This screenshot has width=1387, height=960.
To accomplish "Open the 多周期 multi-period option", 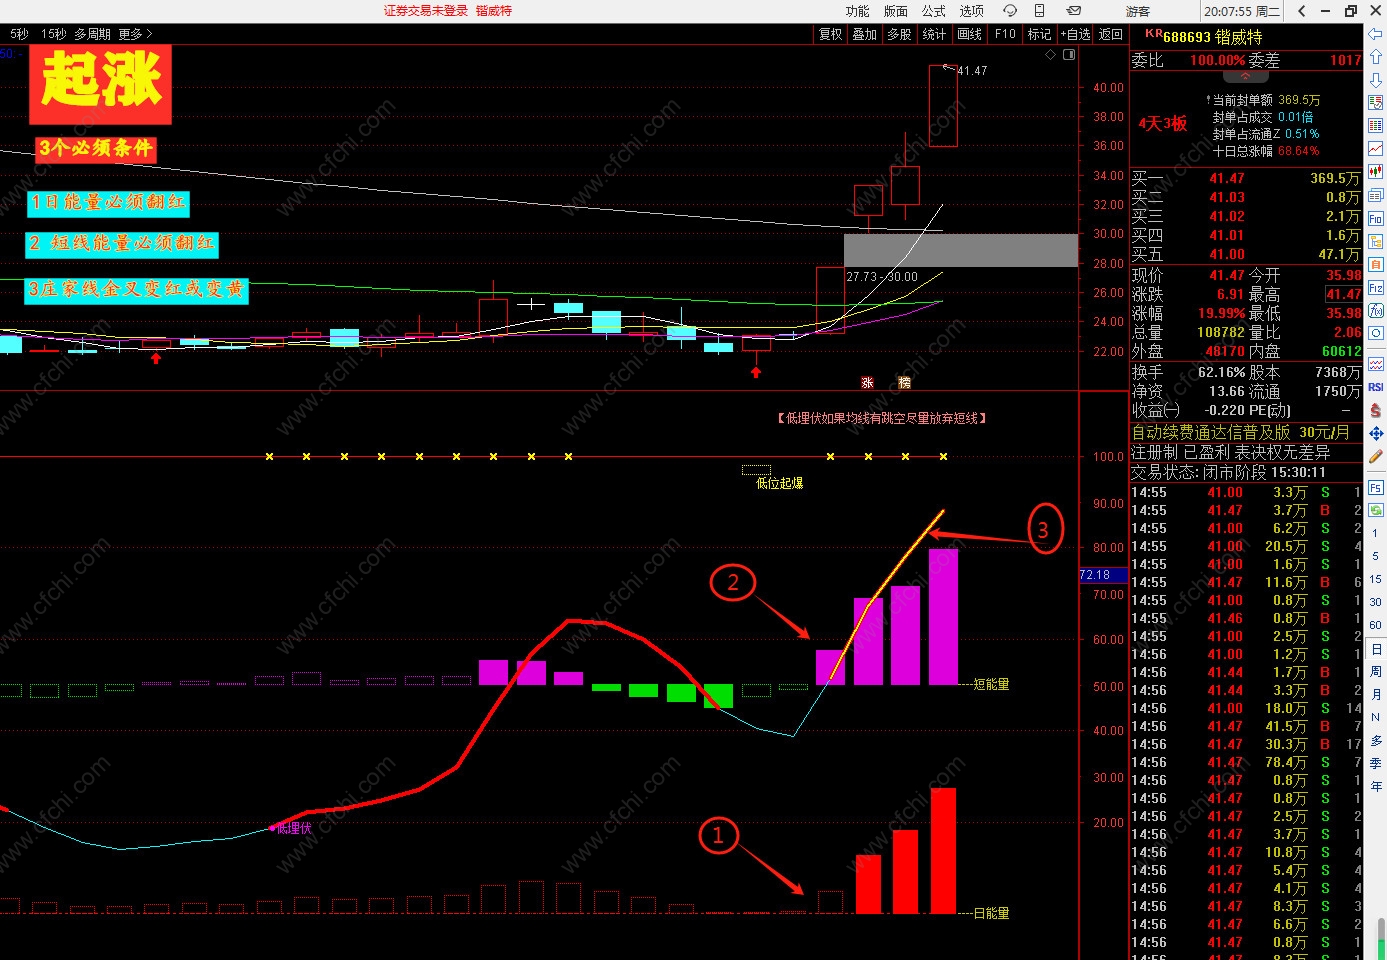I will point(92,34).
